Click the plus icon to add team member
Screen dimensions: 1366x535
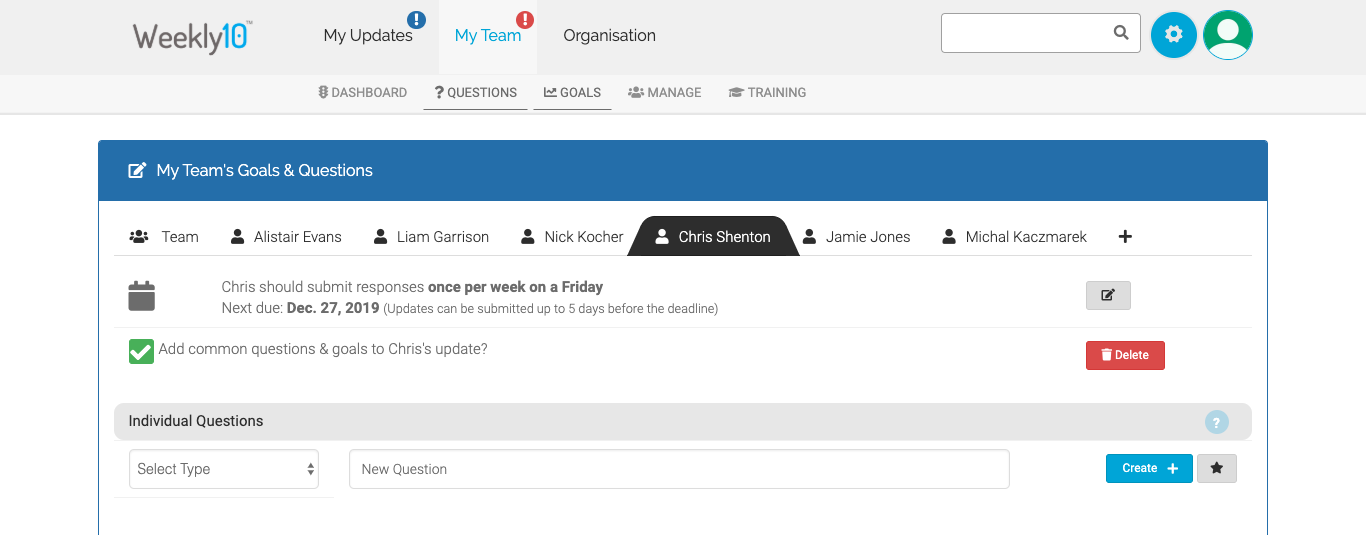[1125, 237]
